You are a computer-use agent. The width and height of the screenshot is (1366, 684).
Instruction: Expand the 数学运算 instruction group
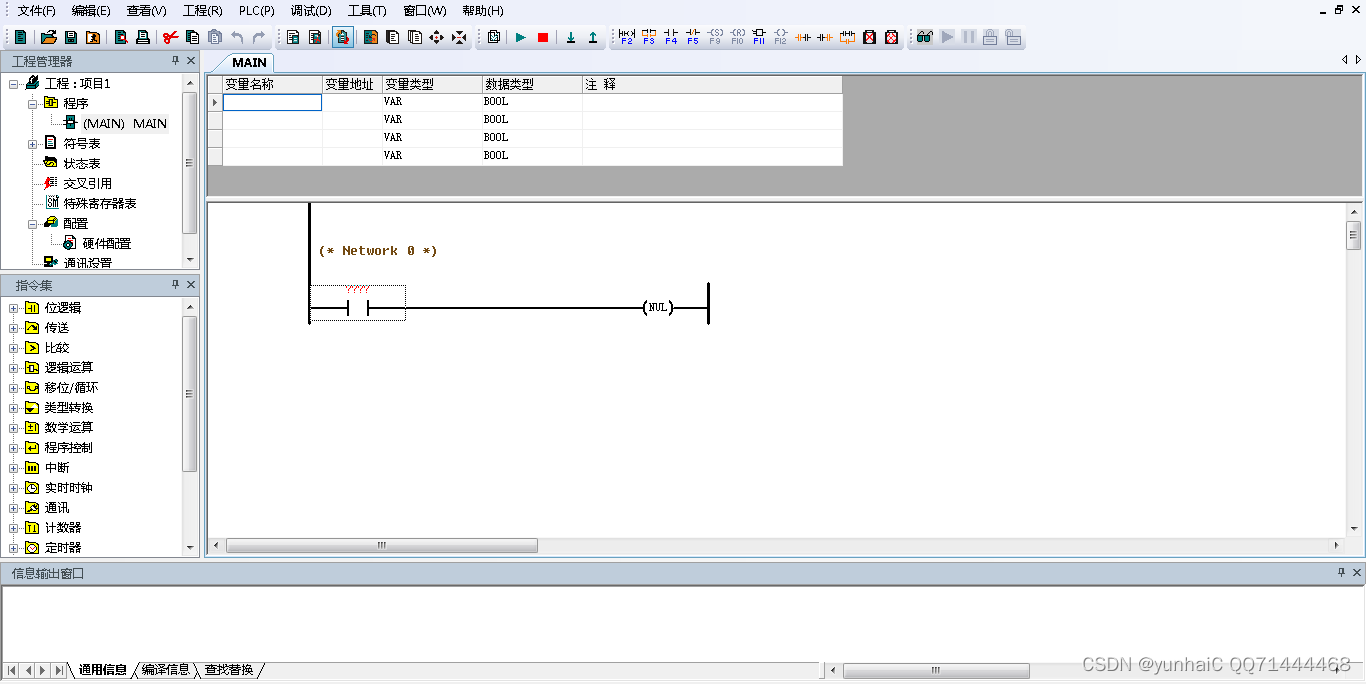click(x=14, y=428)
